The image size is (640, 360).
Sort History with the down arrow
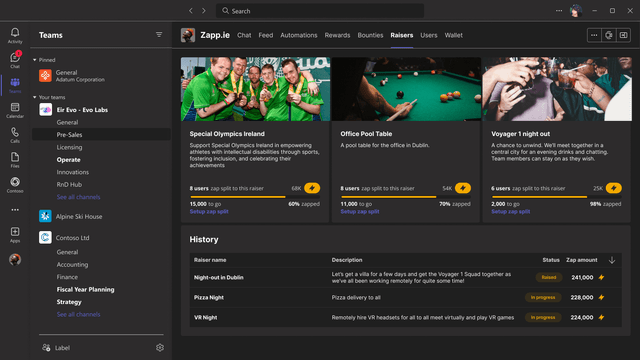click(612, 260)
